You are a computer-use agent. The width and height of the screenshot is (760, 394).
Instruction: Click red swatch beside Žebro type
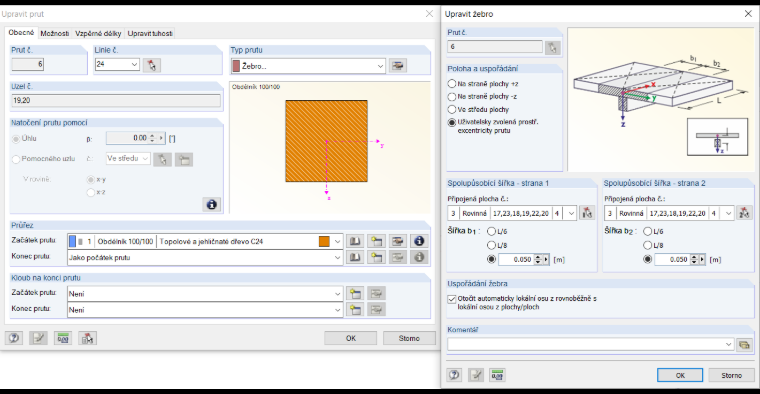[x=236, y=66]
